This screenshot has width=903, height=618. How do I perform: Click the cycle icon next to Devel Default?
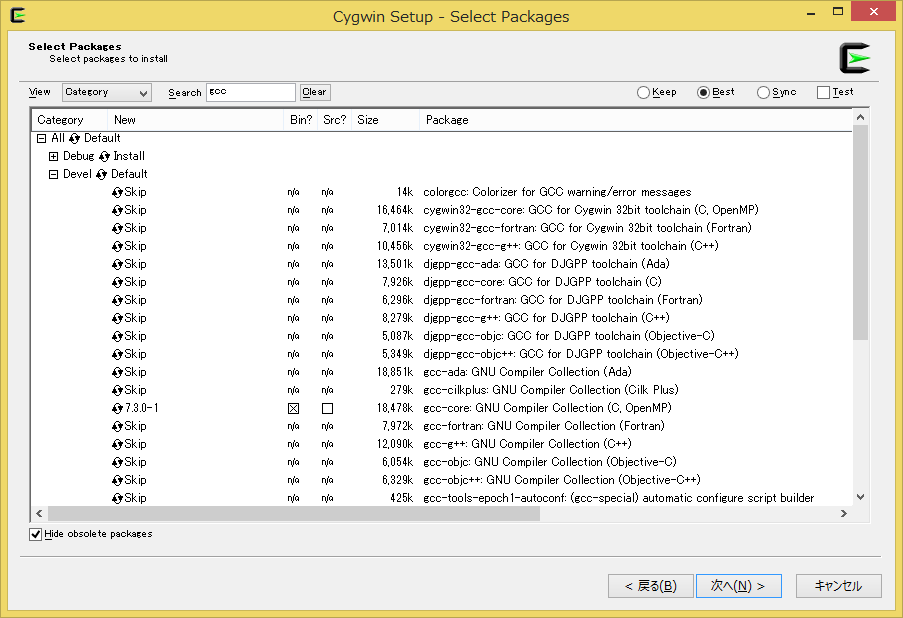[101, 175]
